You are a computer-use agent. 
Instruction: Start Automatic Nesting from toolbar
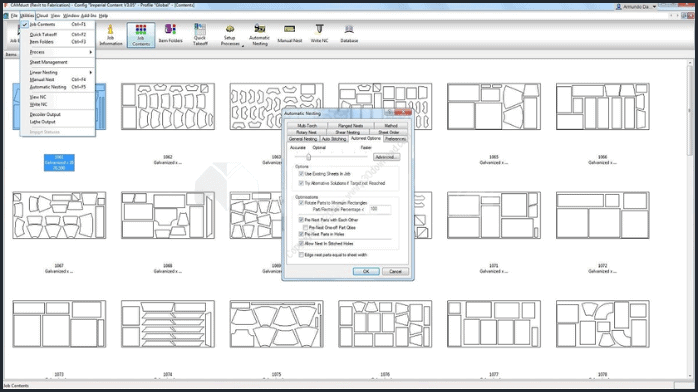point(260,35)
